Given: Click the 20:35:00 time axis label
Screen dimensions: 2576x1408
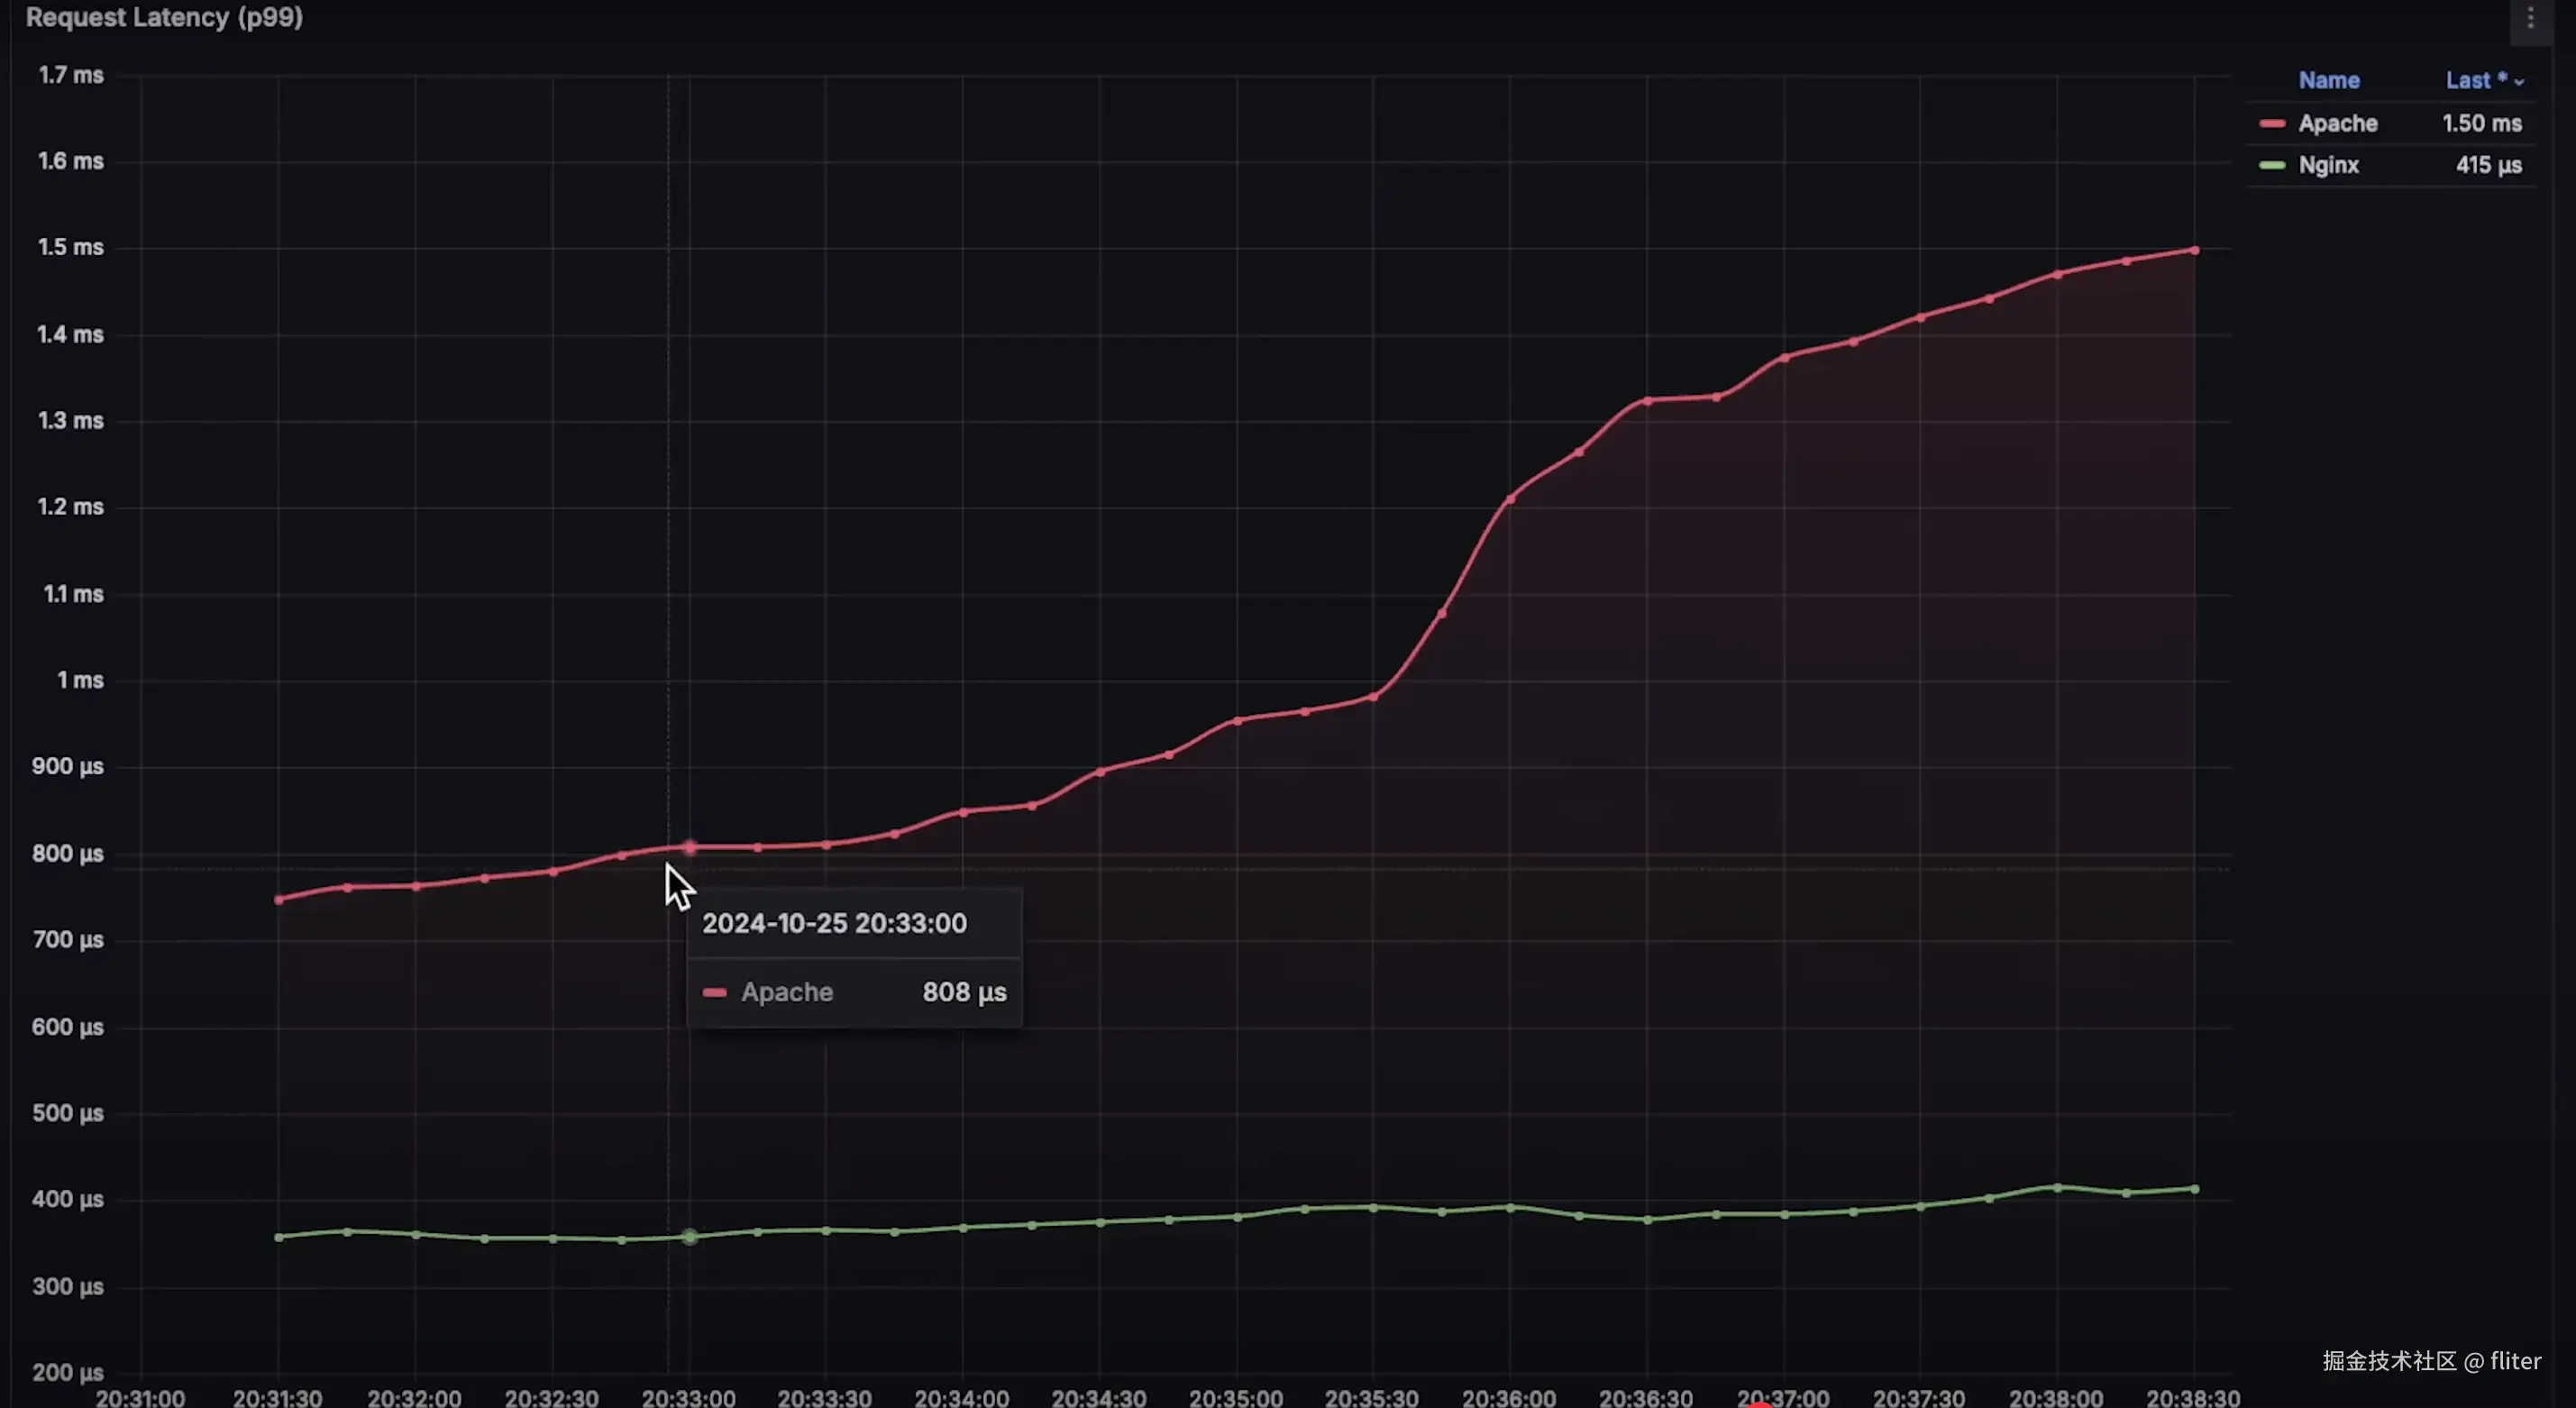Looking at the screenshot, I should click(1235, 1397).
